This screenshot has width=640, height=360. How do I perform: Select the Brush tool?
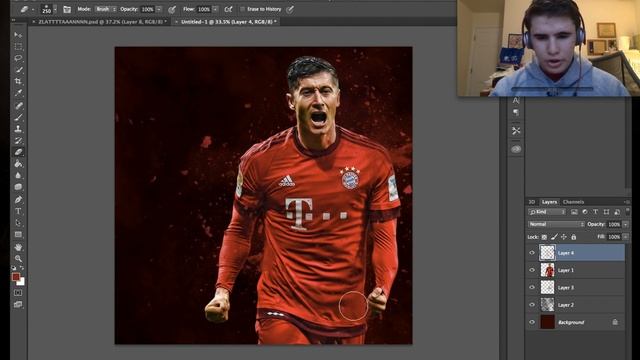click(18, 118)
